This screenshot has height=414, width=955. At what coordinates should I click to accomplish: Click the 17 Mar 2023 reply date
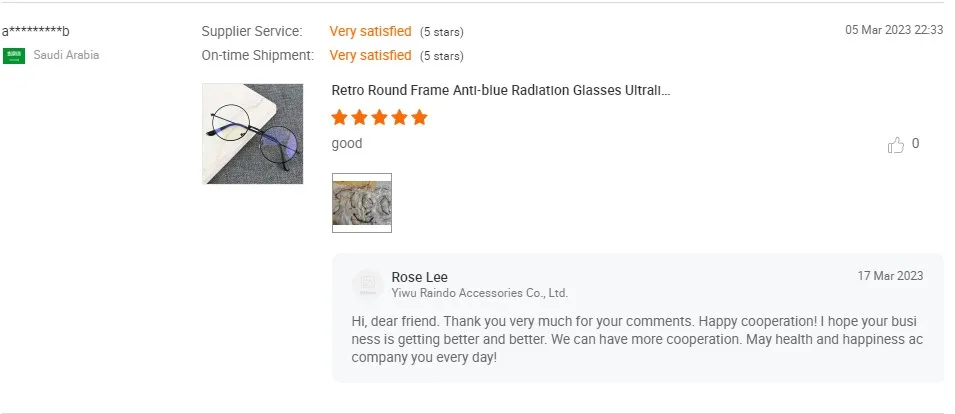pyautogui.click(x=890, y=276)
